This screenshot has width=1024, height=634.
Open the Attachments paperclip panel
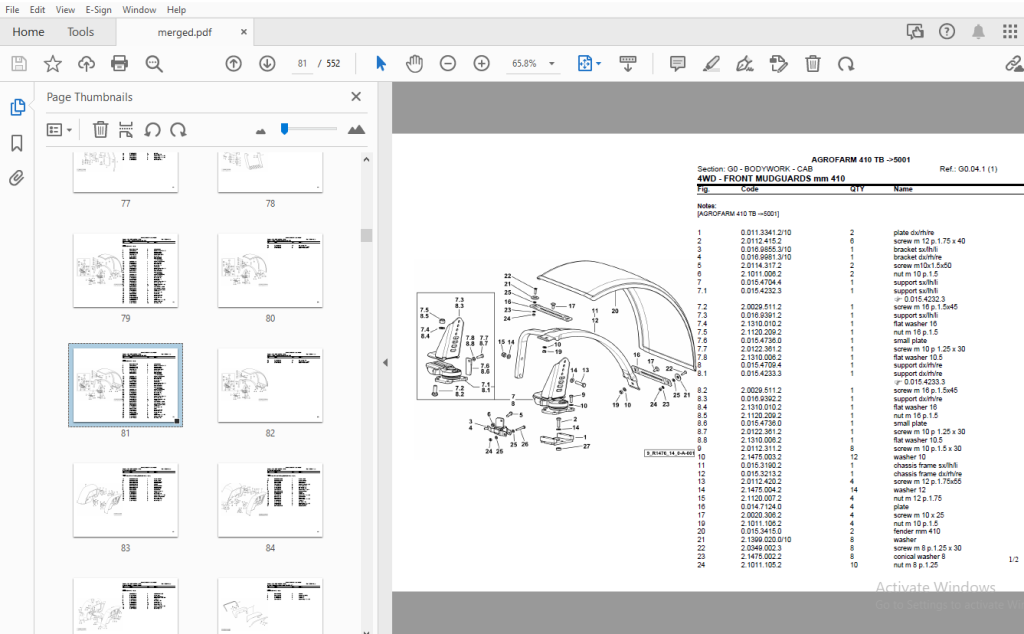pos(17,178)
